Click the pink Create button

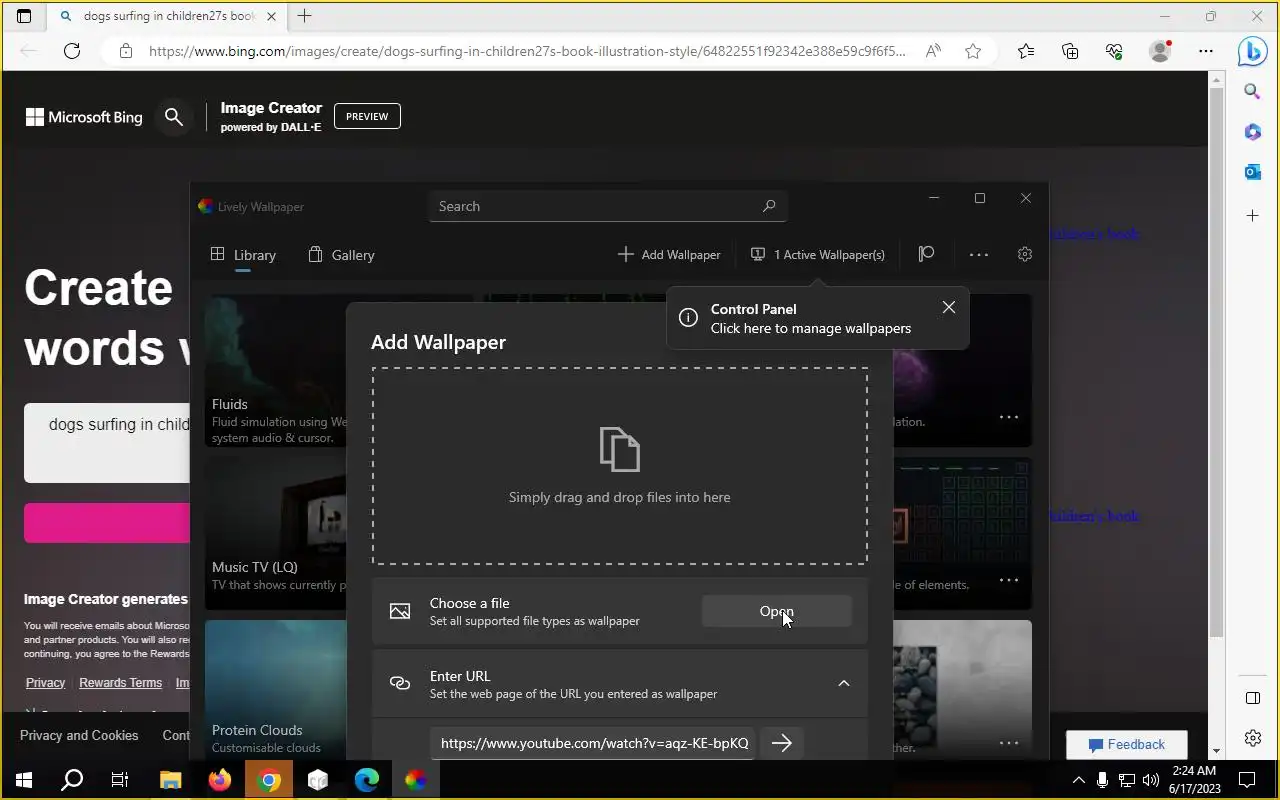click(x=107, y=523)
